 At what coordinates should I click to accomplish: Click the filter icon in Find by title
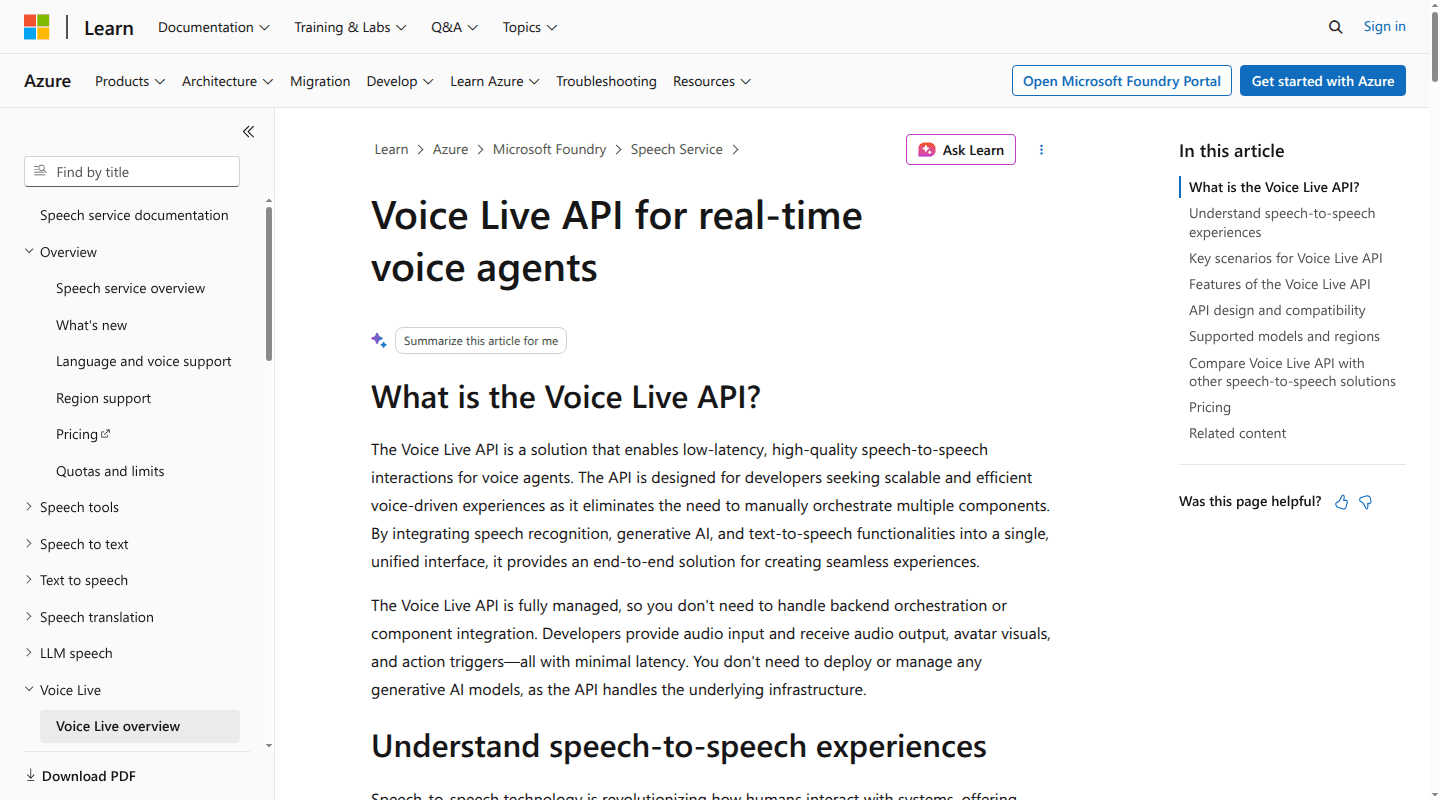40,171
